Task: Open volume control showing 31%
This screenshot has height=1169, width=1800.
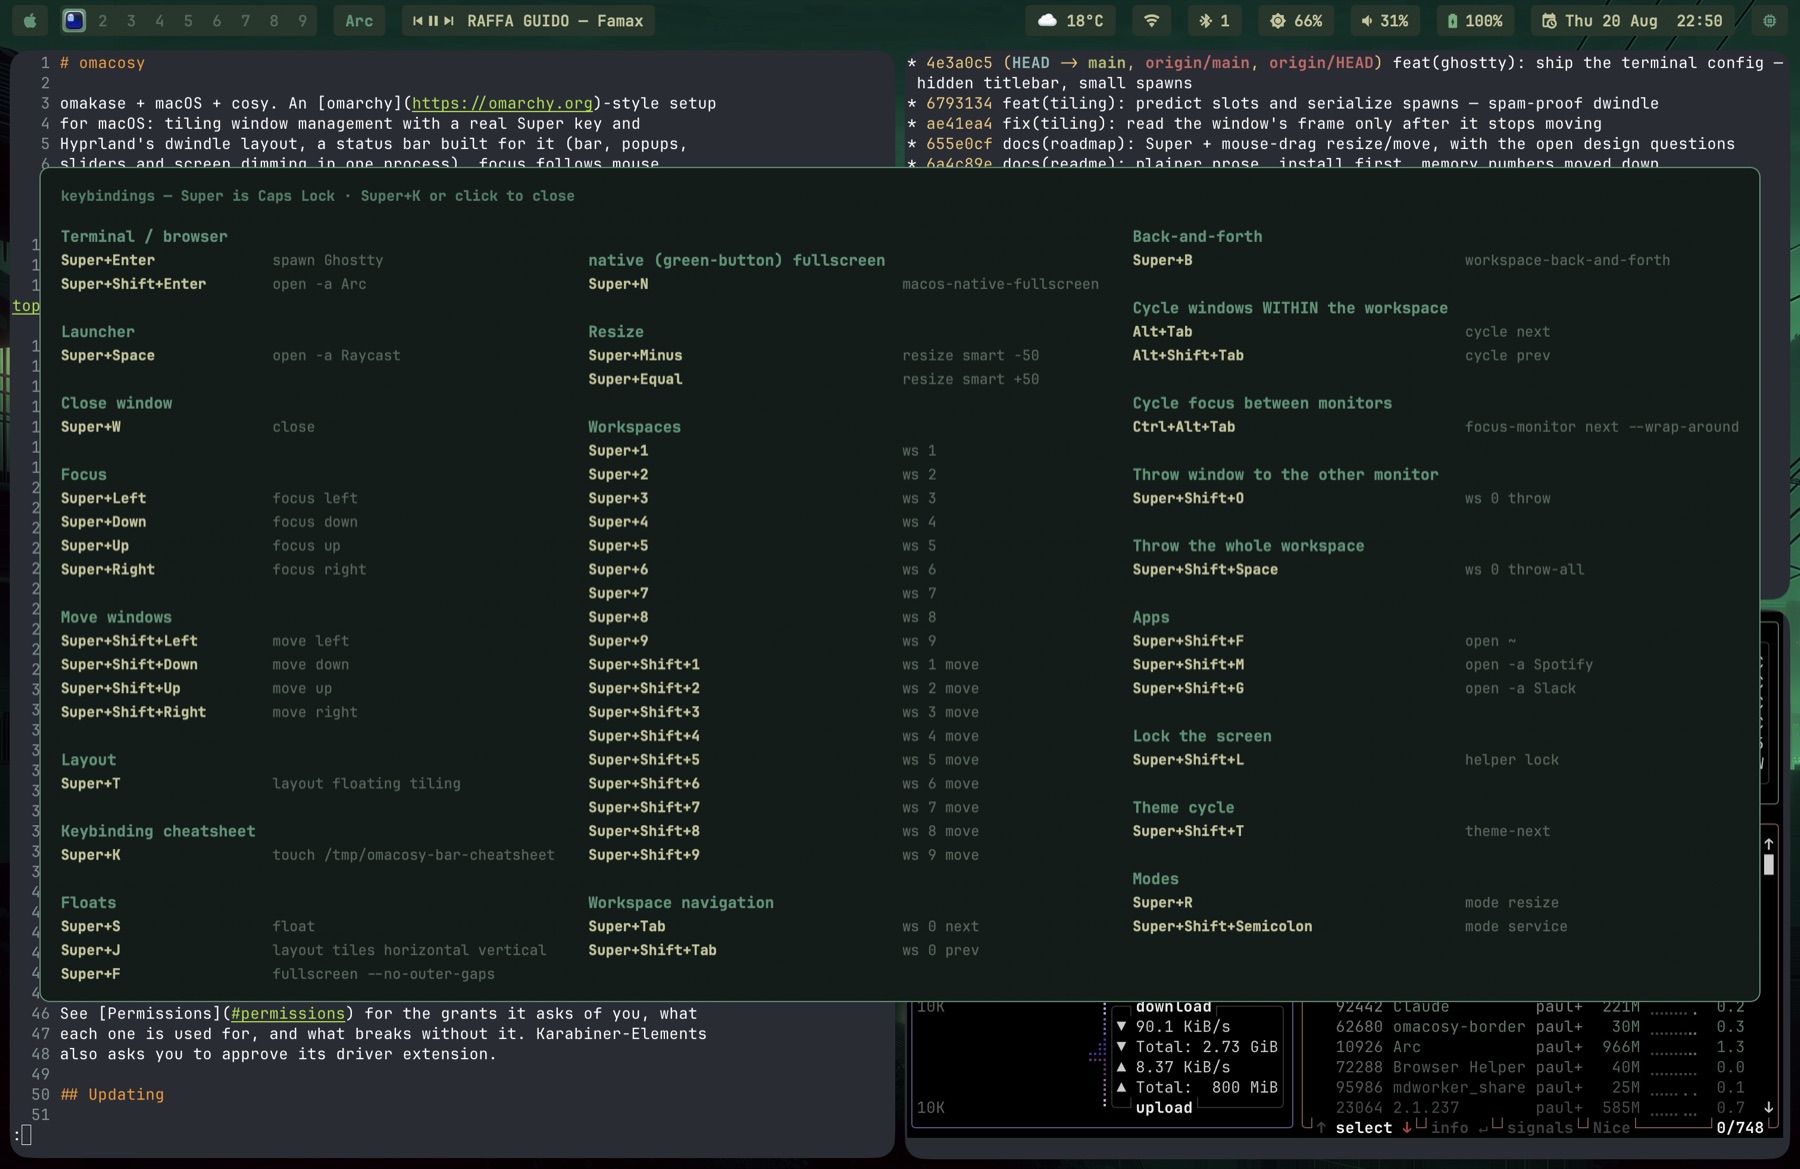Action: click(1384, 20)
